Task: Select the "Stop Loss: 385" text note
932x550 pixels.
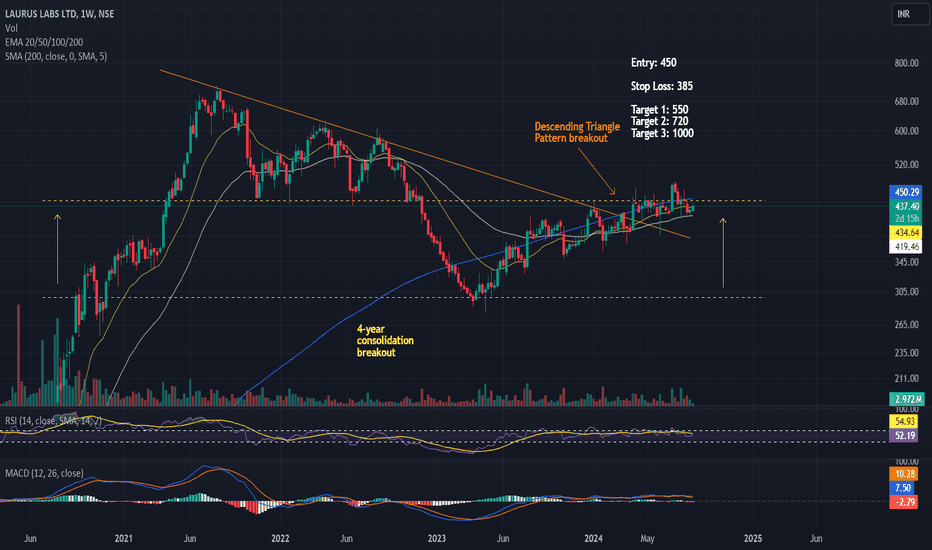Action: click(662, 86)
